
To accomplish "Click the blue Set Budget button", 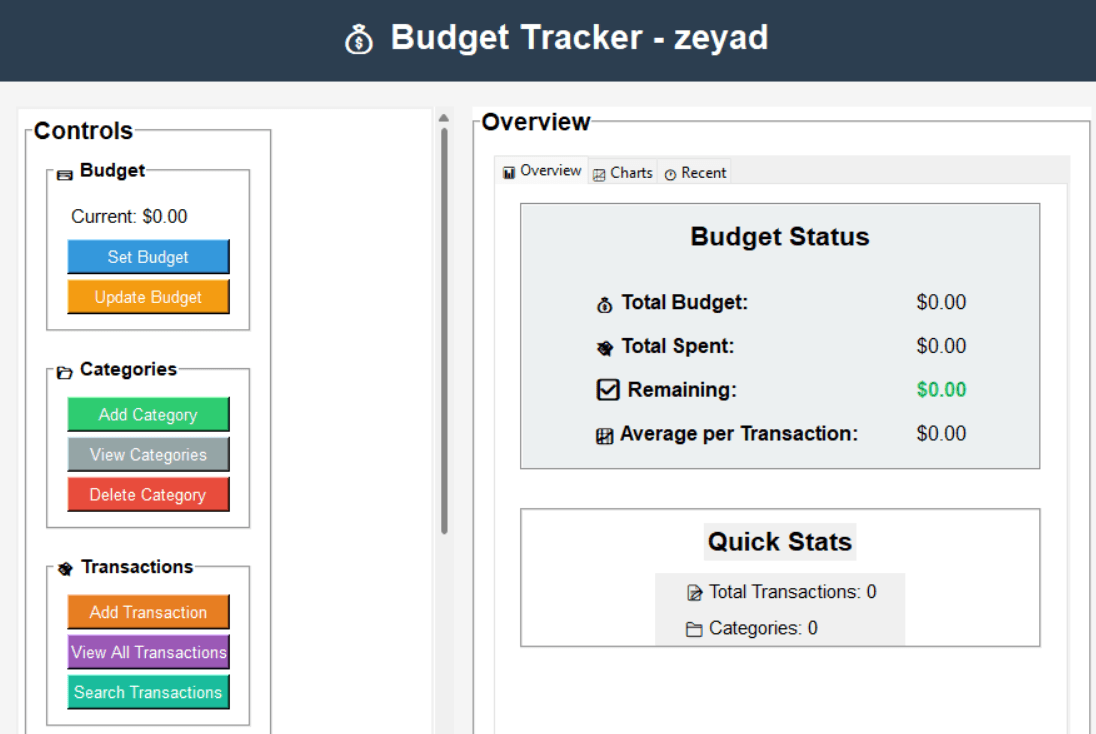I will click(x=148, y=257).
